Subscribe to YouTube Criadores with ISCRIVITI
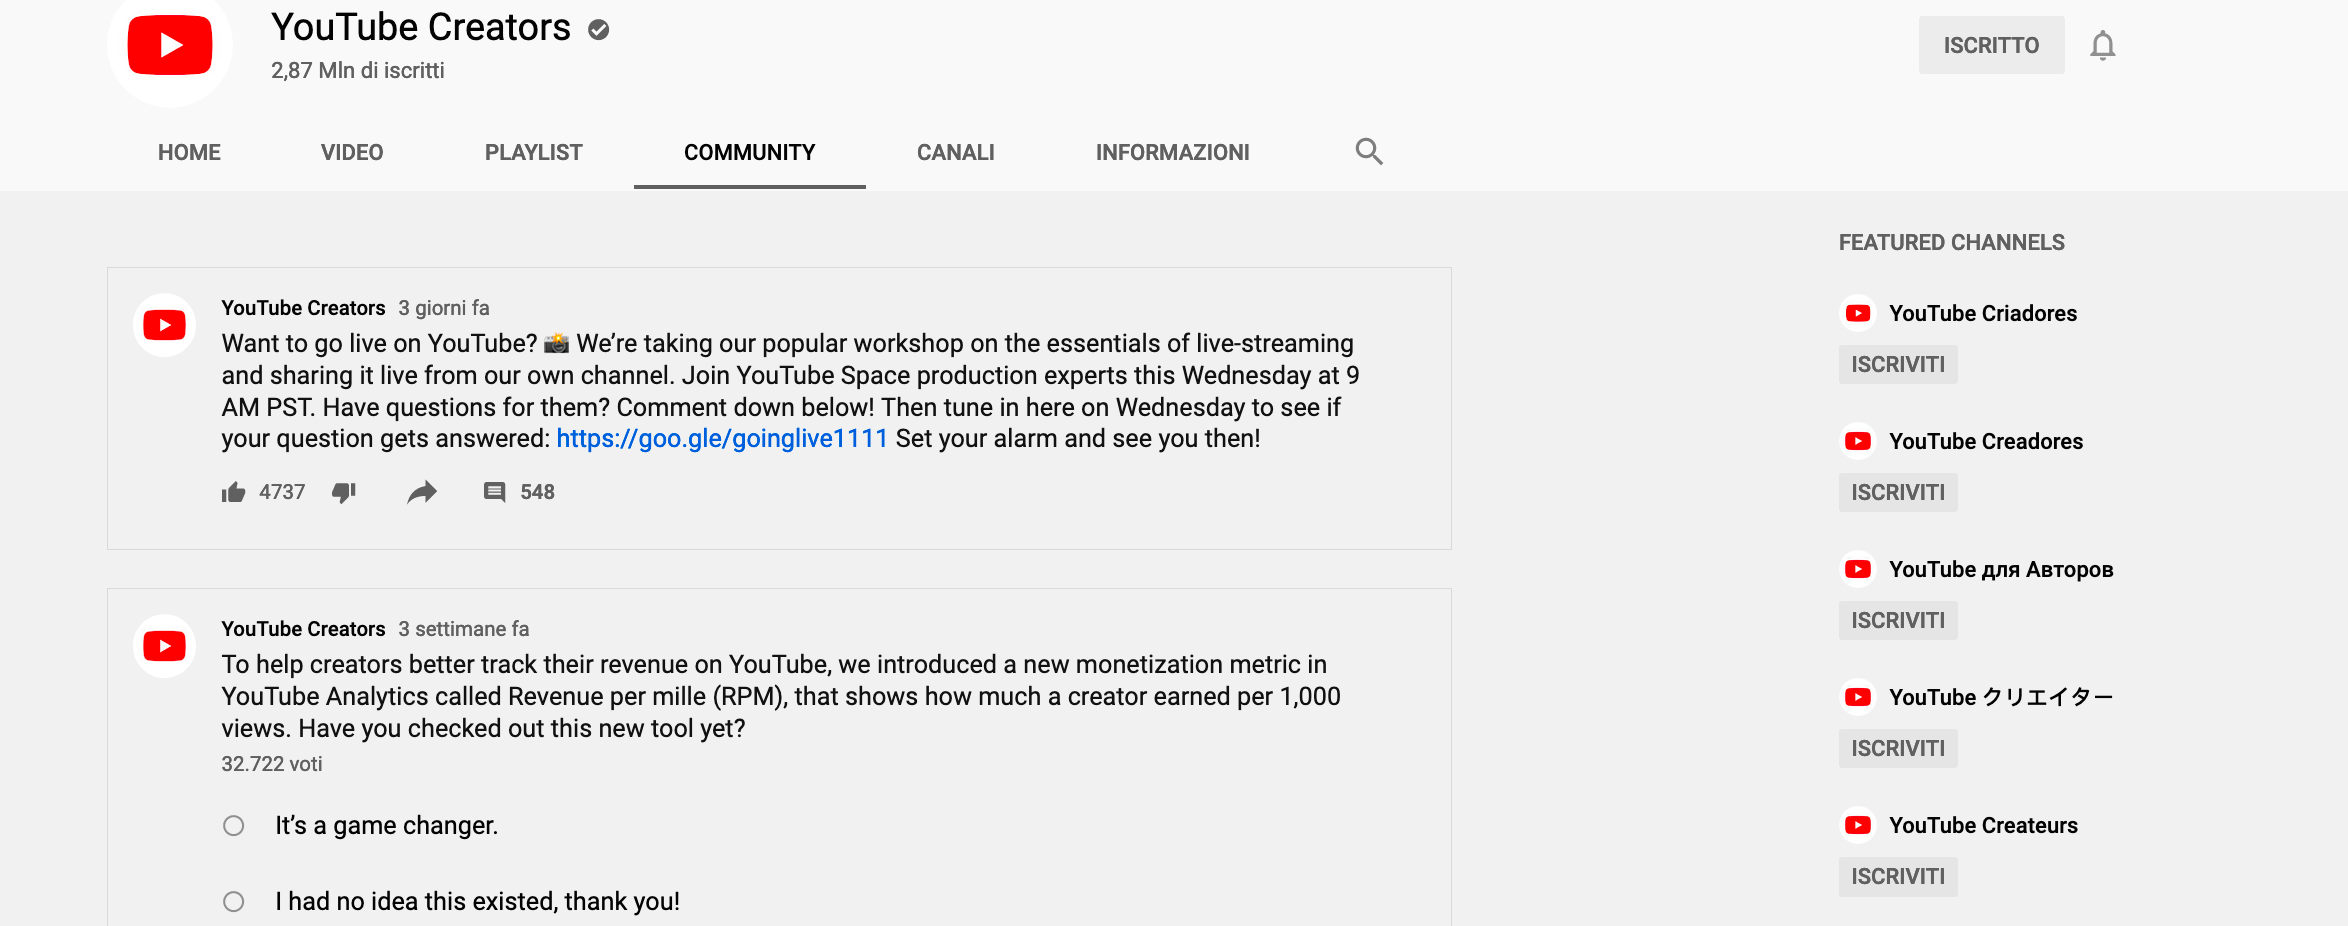 [1898, 364]
